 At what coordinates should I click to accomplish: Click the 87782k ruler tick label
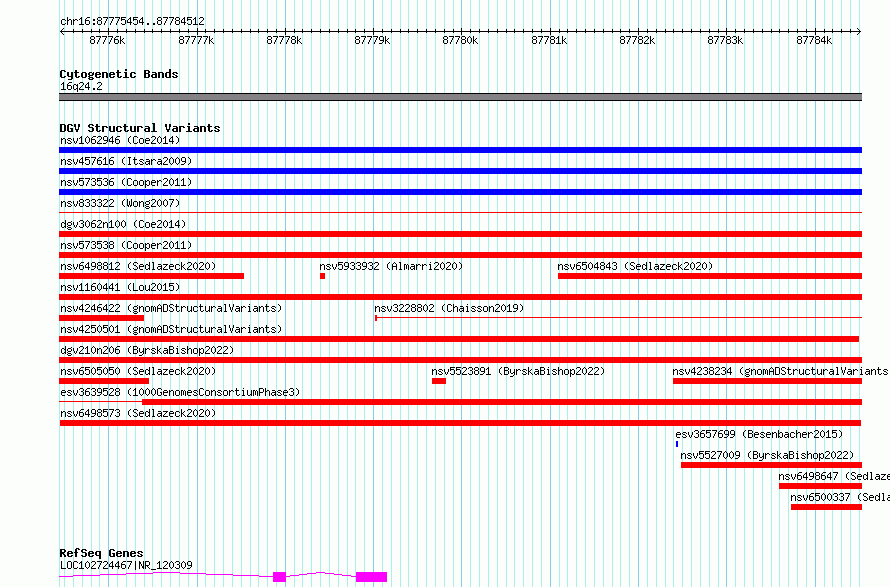point(637,40)
